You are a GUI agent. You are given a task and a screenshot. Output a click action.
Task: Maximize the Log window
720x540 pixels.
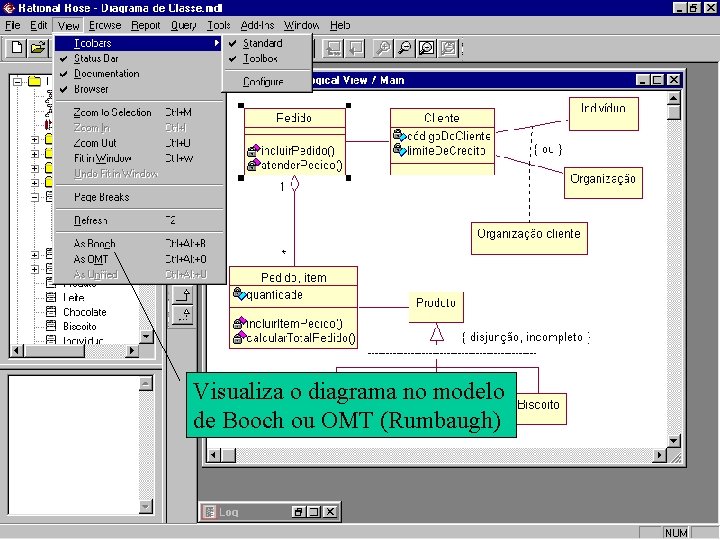314,512
